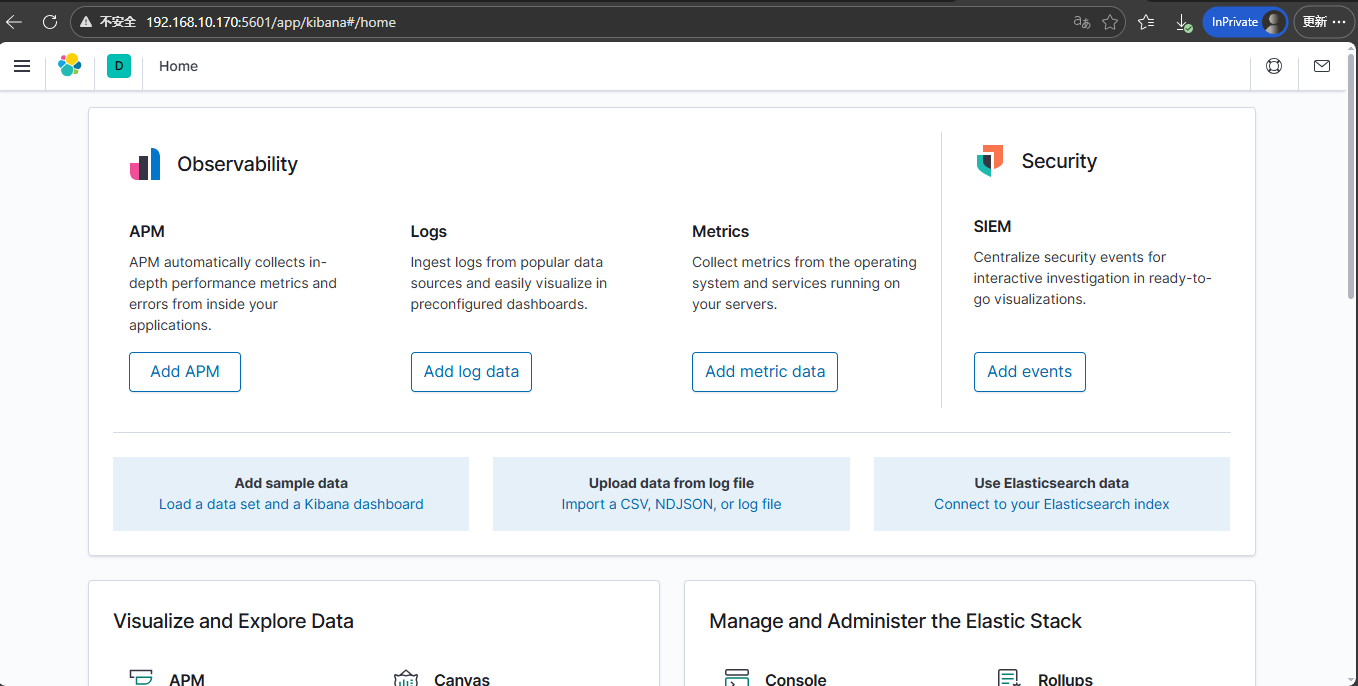
Task: Click the Security shield logo
Action: tap(990, 161)
